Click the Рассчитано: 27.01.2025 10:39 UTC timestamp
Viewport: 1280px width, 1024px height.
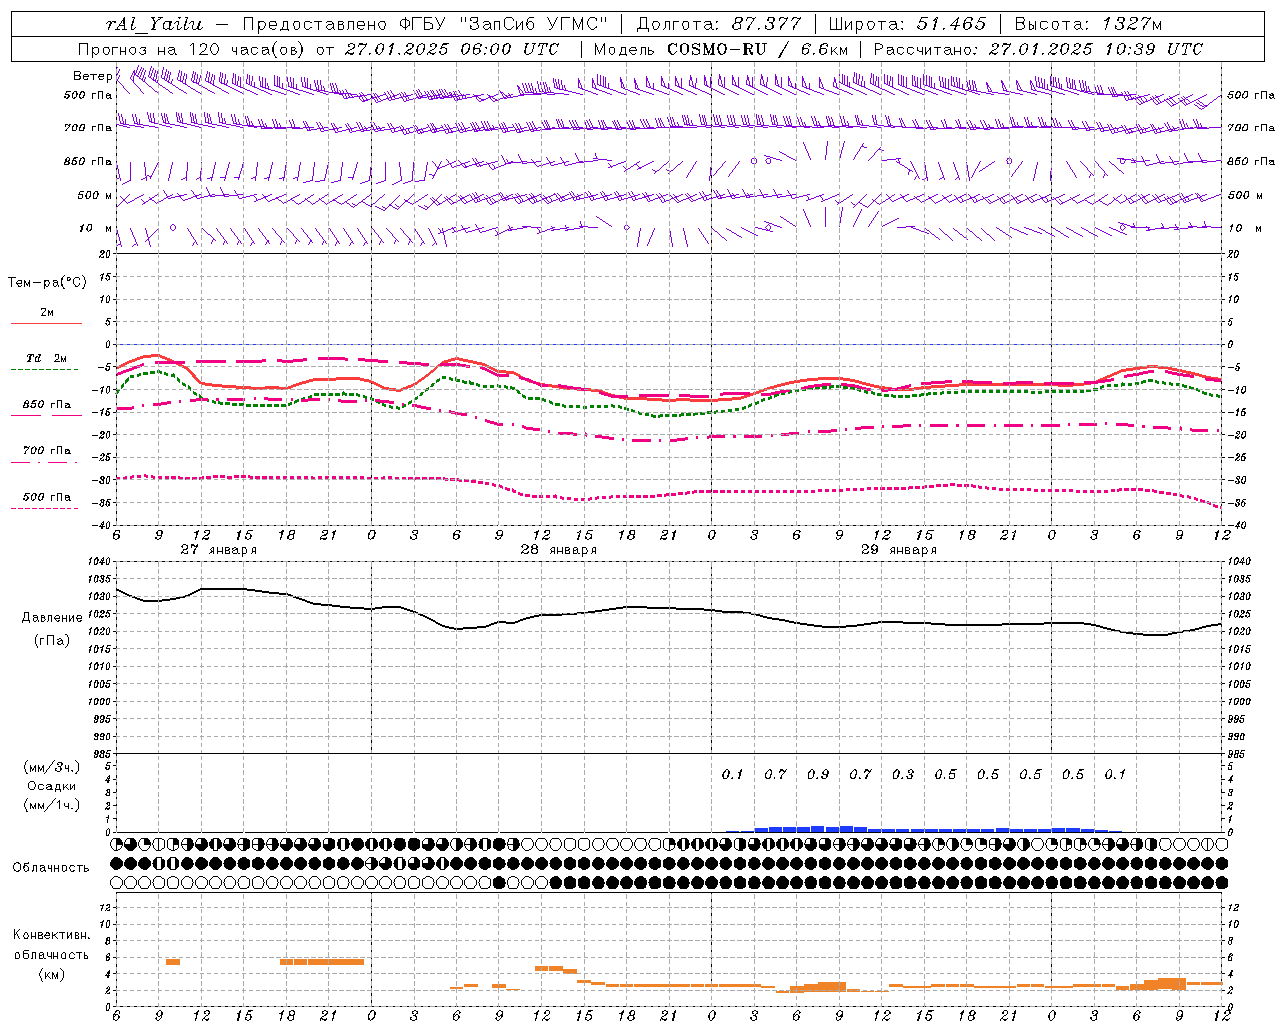click(1038, 49)
